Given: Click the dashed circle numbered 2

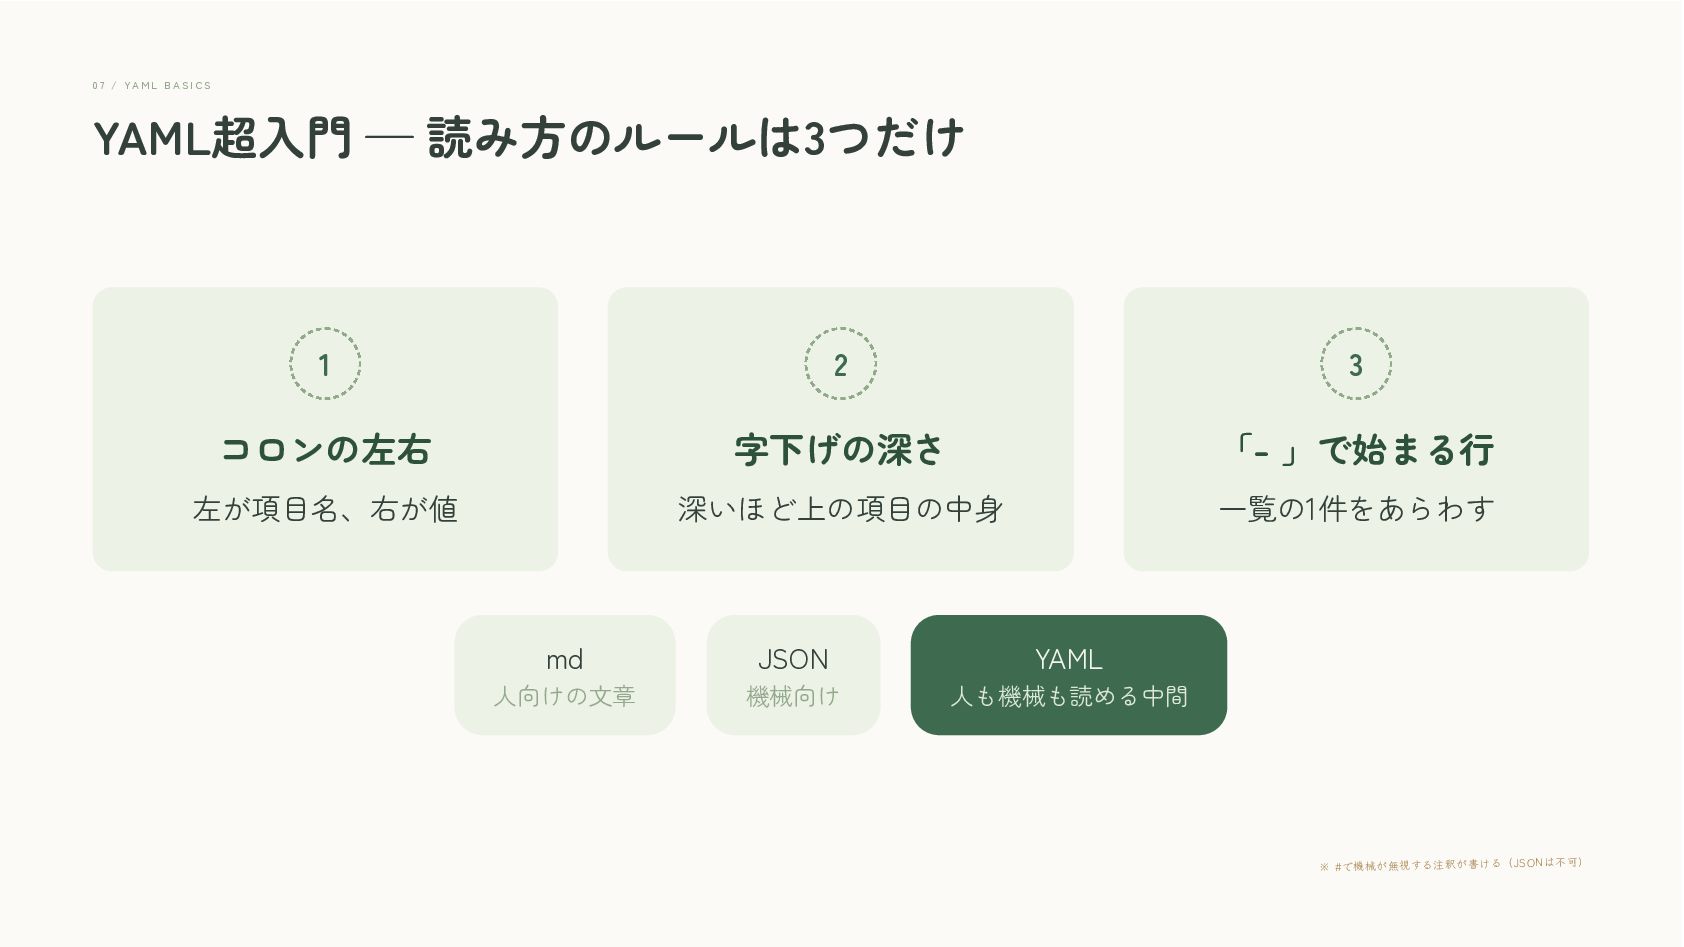Looking at the screenshot, I should [840, 364].
